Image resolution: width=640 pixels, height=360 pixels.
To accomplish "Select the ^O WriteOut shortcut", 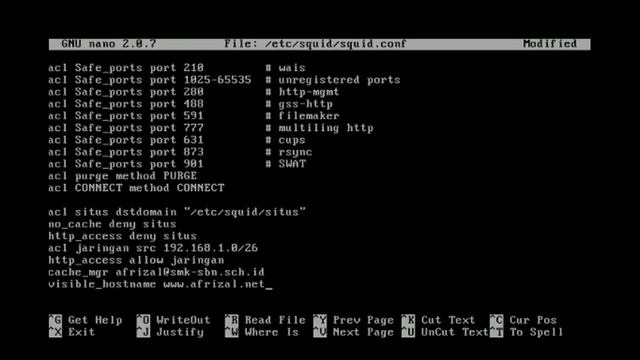I will tap(174, 320).
